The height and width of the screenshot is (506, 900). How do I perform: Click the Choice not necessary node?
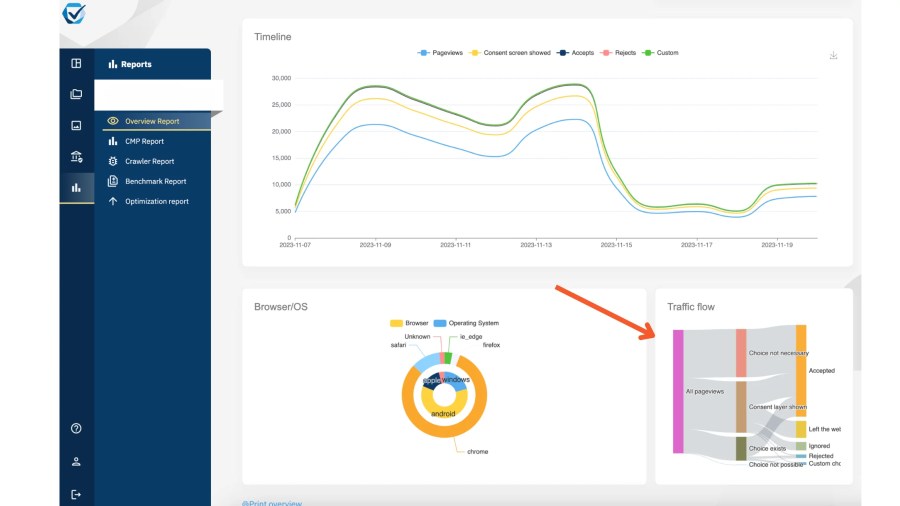tap(741, 353)
